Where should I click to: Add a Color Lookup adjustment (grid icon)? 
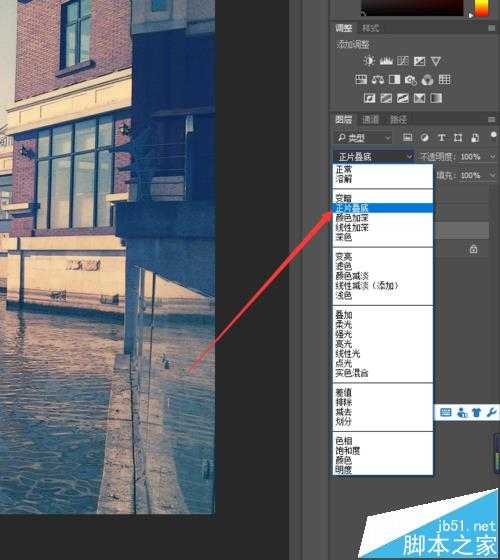444,79
